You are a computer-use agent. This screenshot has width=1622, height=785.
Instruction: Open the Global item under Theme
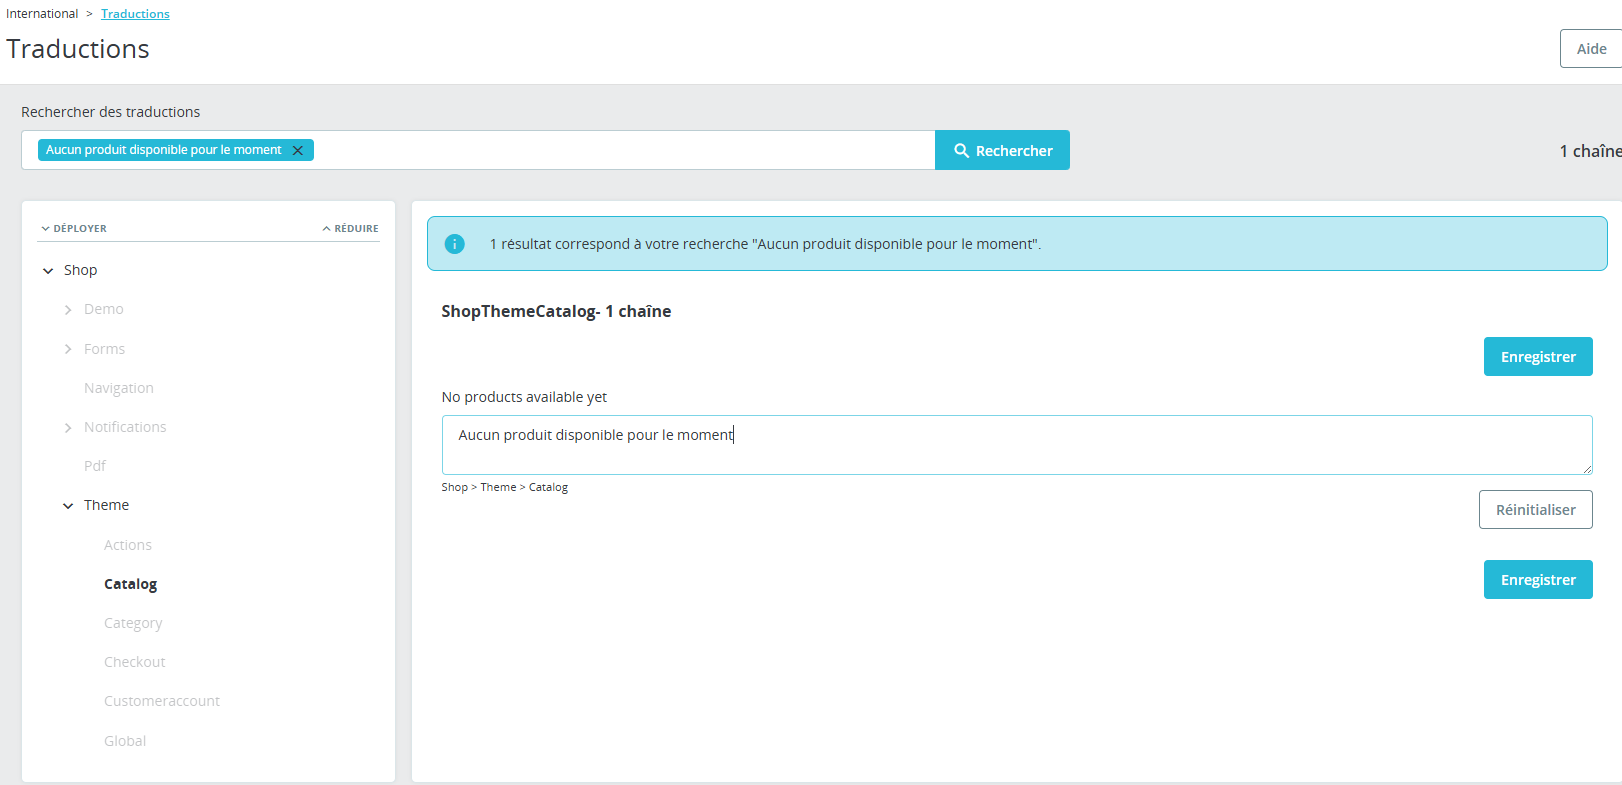pos(125,741)
